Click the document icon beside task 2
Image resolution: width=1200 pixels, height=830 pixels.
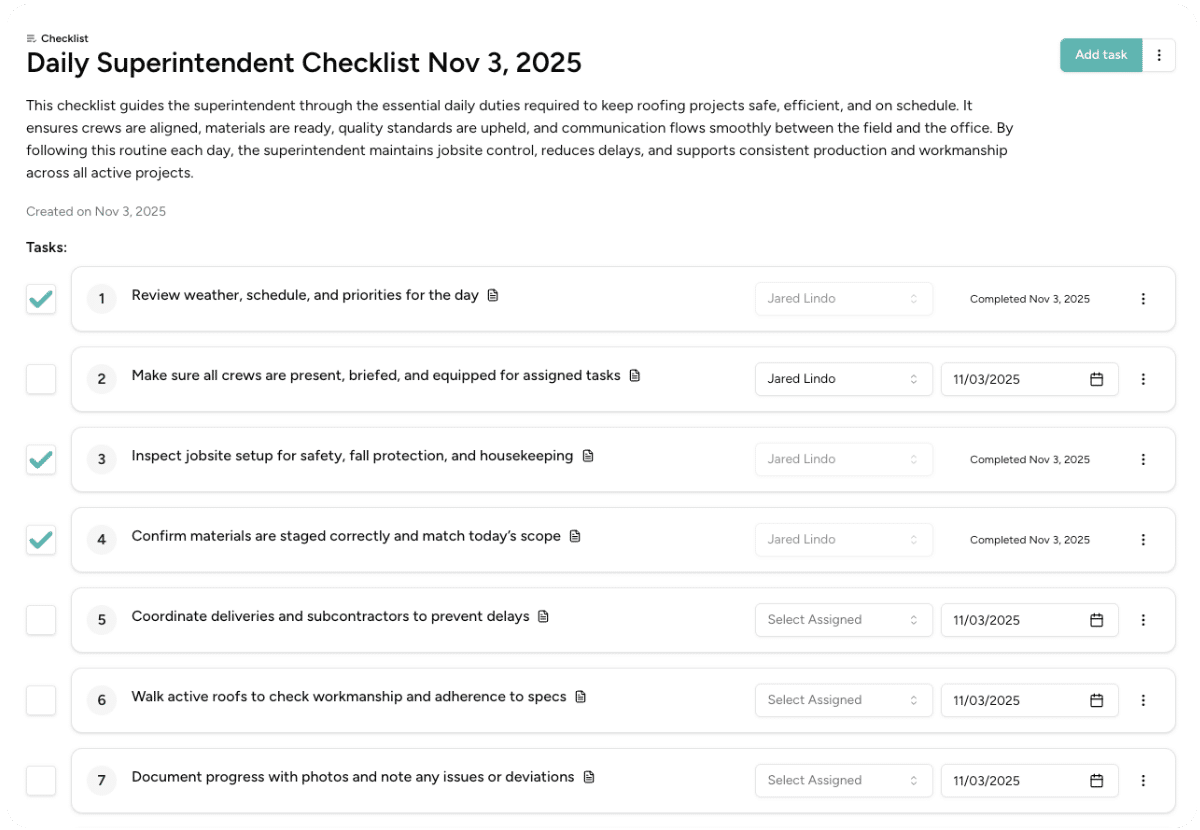pyautogui.click(x=634, y=375)
